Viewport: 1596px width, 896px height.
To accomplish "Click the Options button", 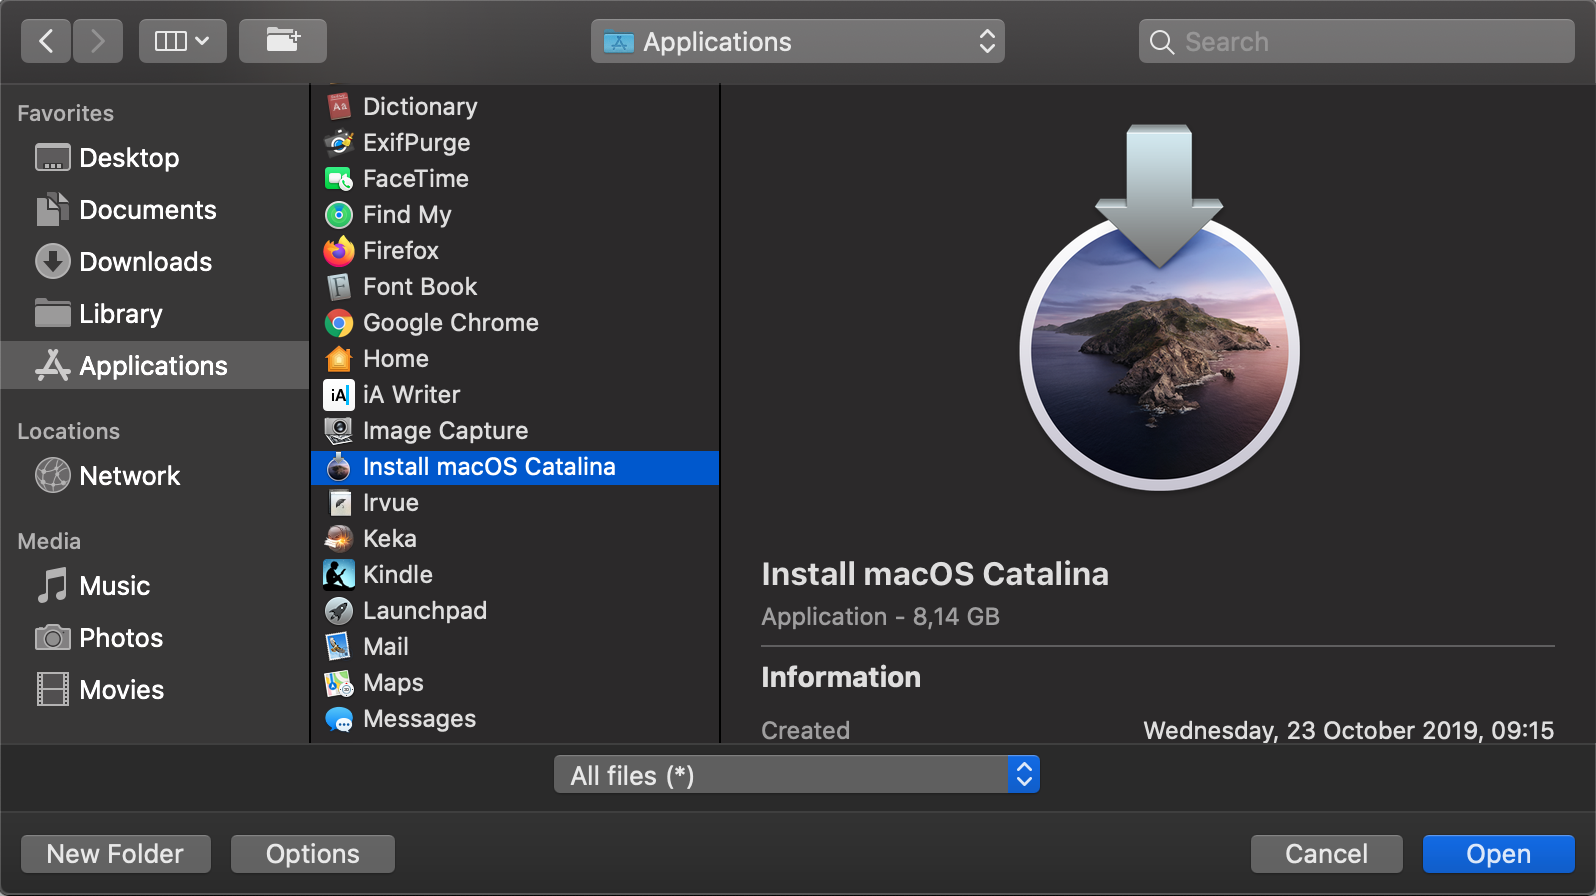I will (x=312, y=854).
